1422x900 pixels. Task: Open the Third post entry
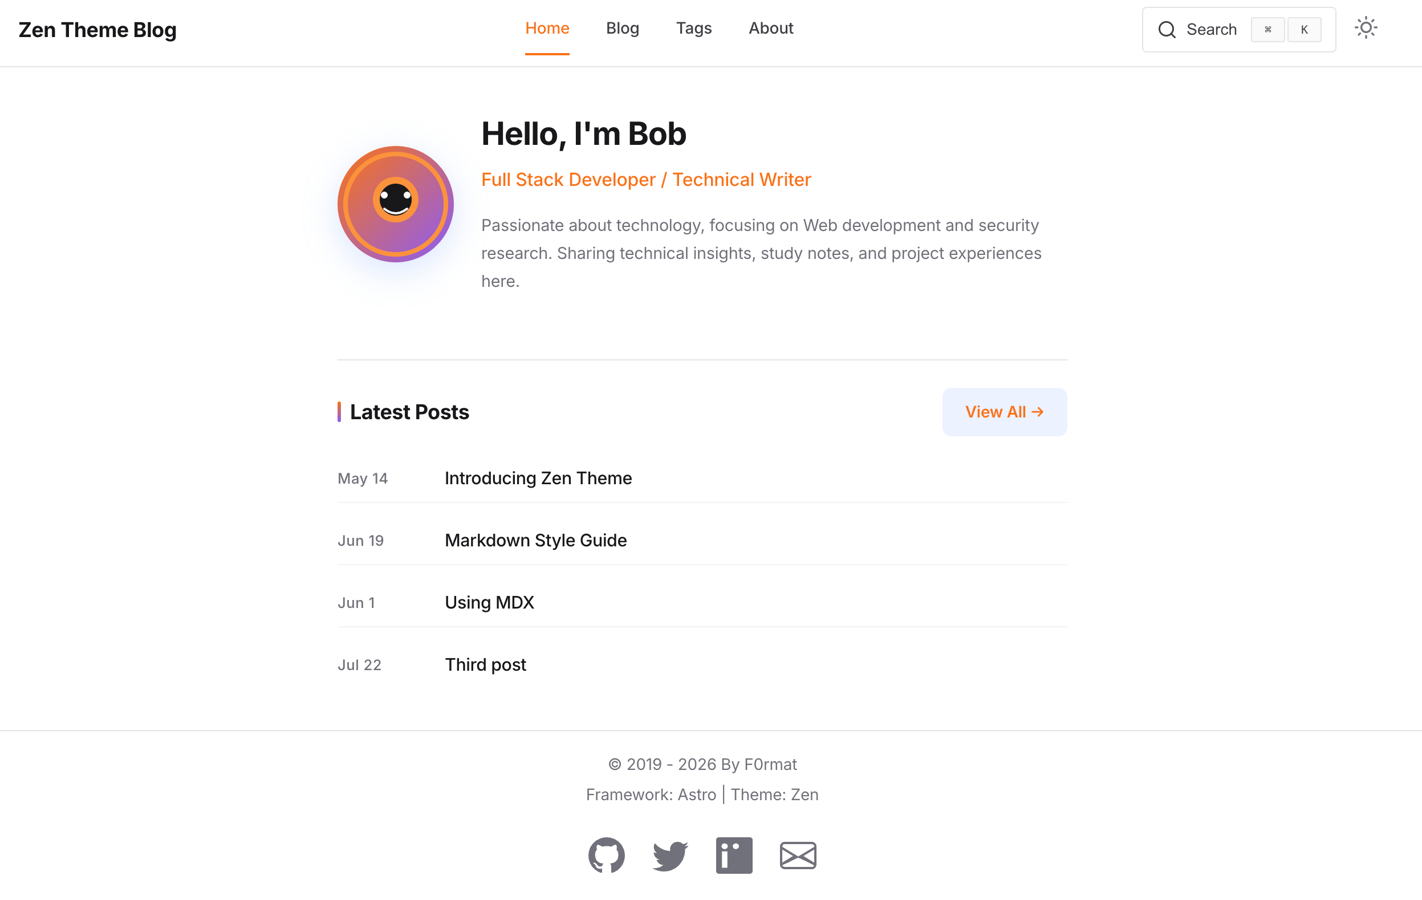point(485,664)
